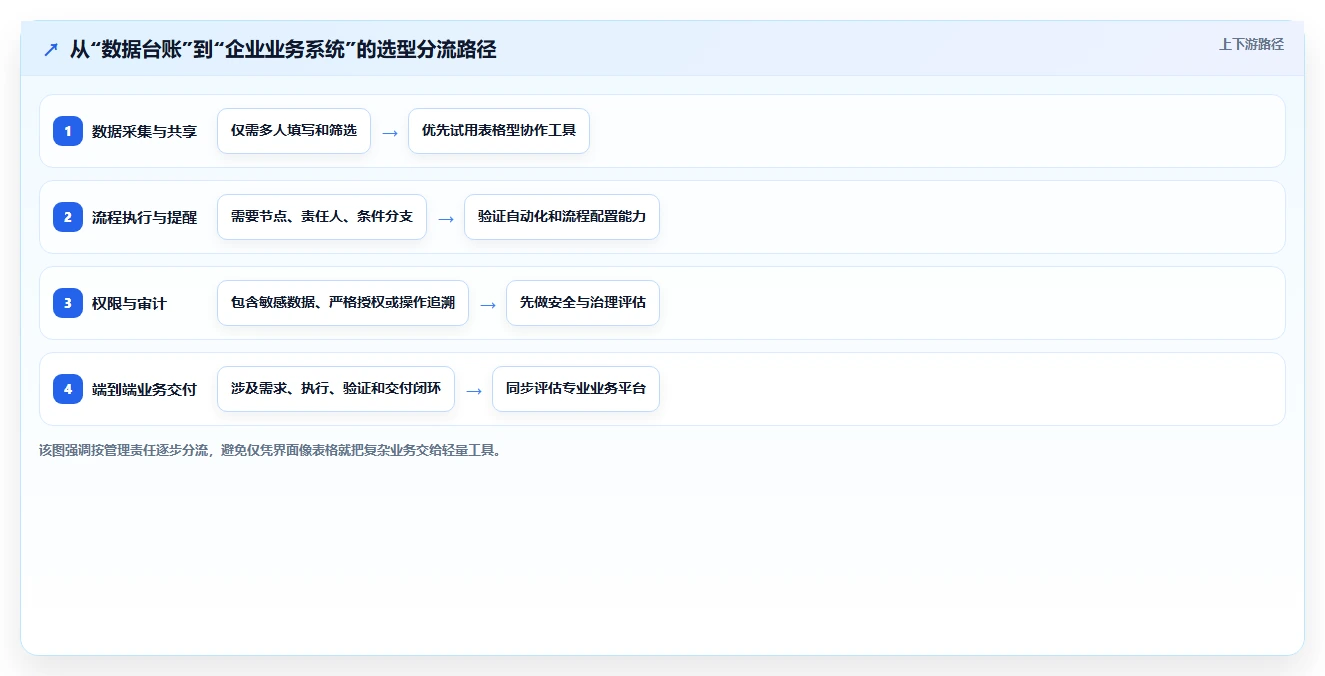This screenshot has width=1325, height=676.
Task: Click the 需要节点、责任人、条件分支 chip
Action: (x=322, y=217)
